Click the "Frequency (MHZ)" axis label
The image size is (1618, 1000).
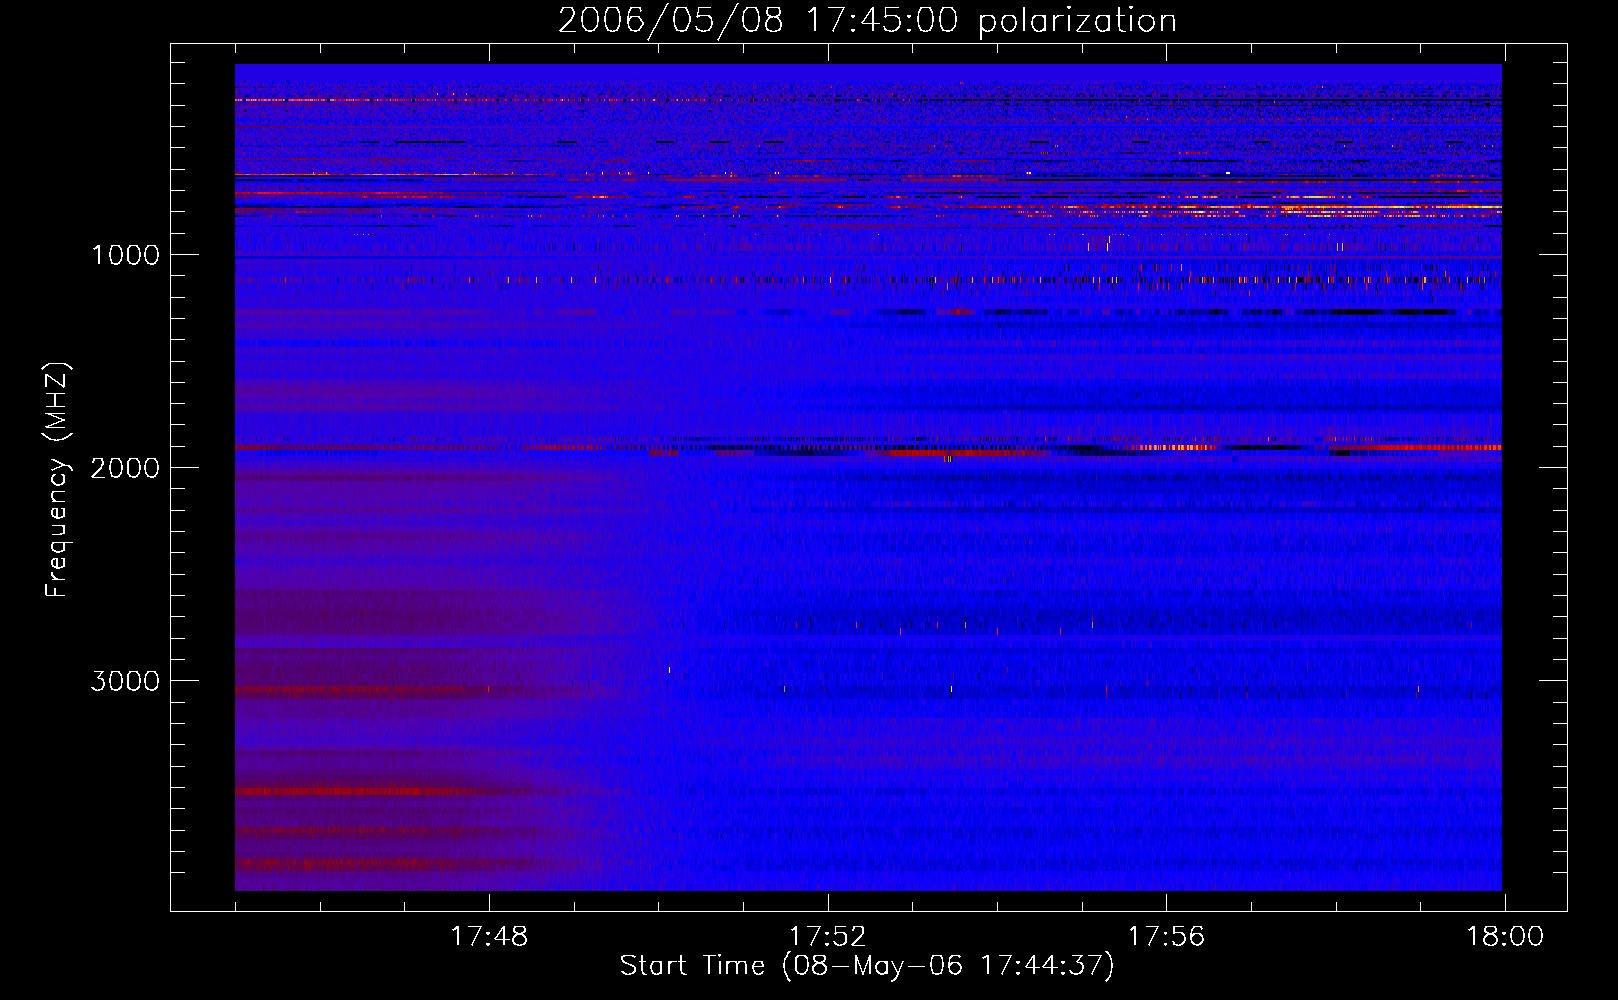point(58,480)
